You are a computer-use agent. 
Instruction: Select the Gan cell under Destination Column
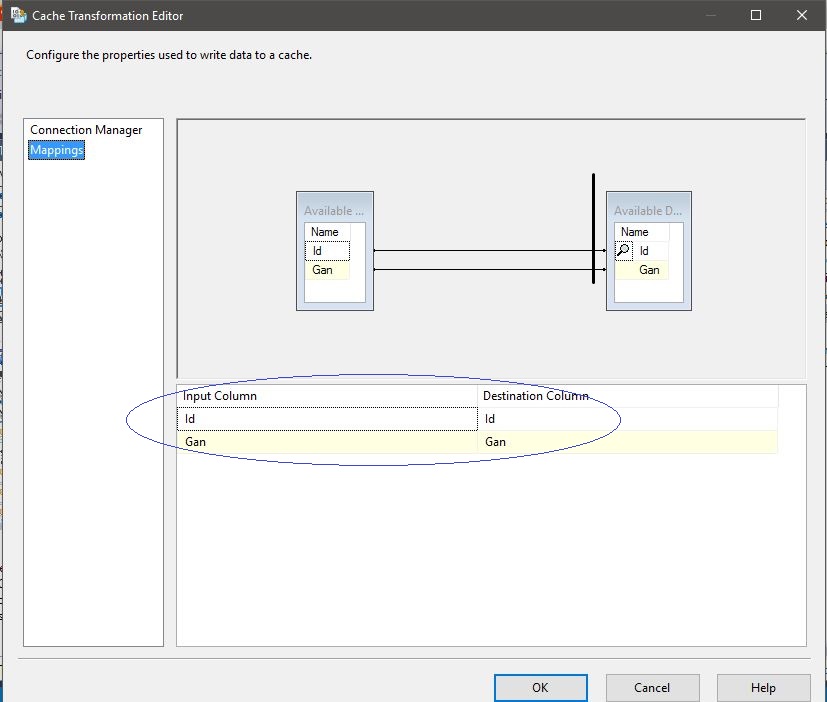point(628,441)
